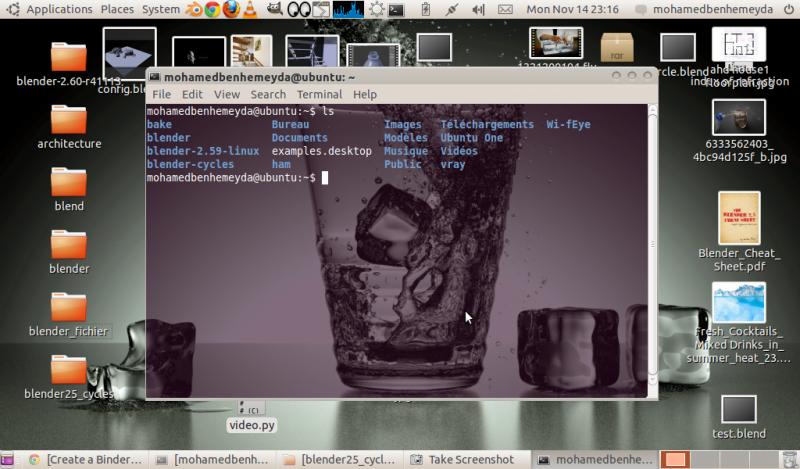Viewport: 800px width, 469px height.
Task: Open the power shutdown menu icon
Action: coord(788,9)
